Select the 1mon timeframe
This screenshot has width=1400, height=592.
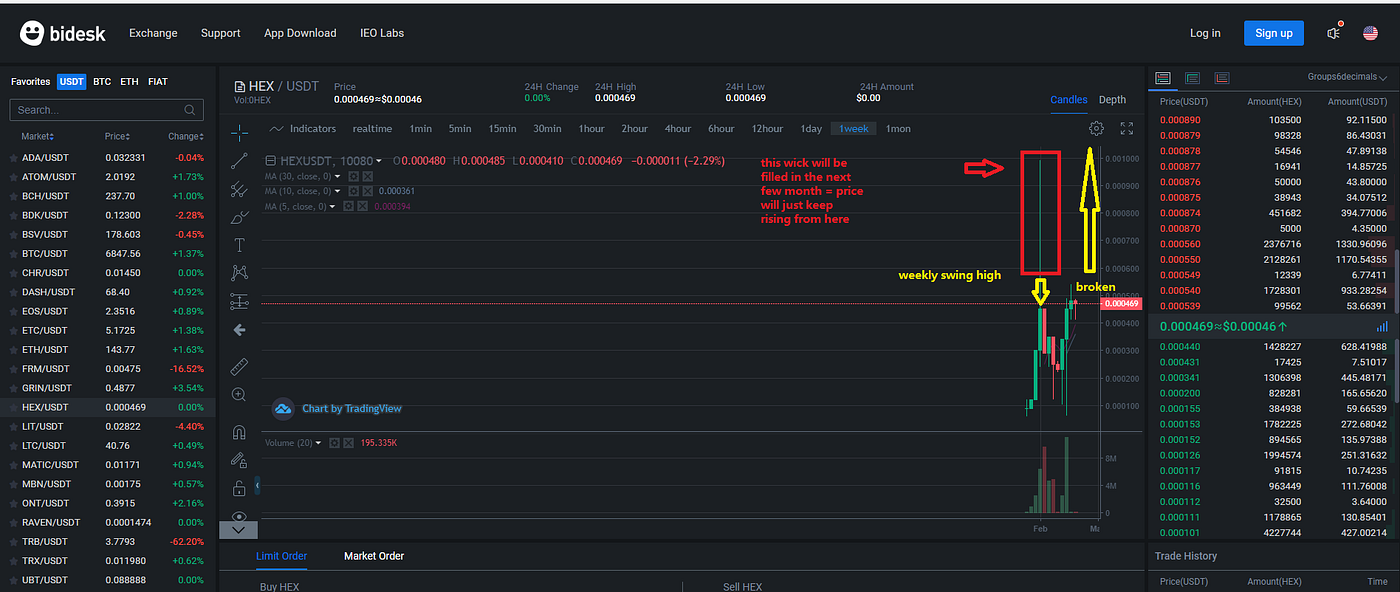tap(898, 129)
